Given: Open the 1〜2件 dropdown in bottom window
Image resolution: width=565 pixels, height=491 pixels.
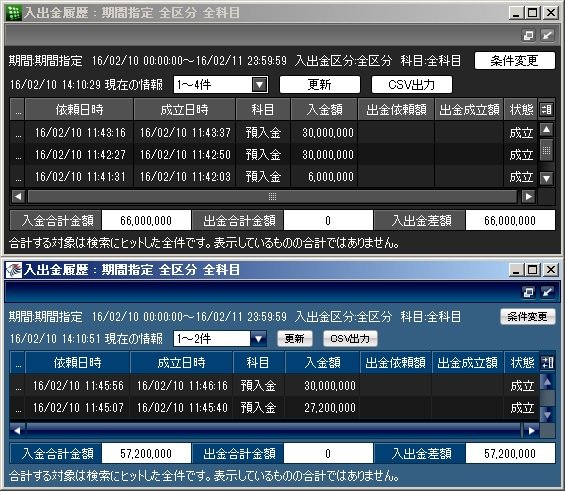Looking at the screenshot, I should coord(258,339).
